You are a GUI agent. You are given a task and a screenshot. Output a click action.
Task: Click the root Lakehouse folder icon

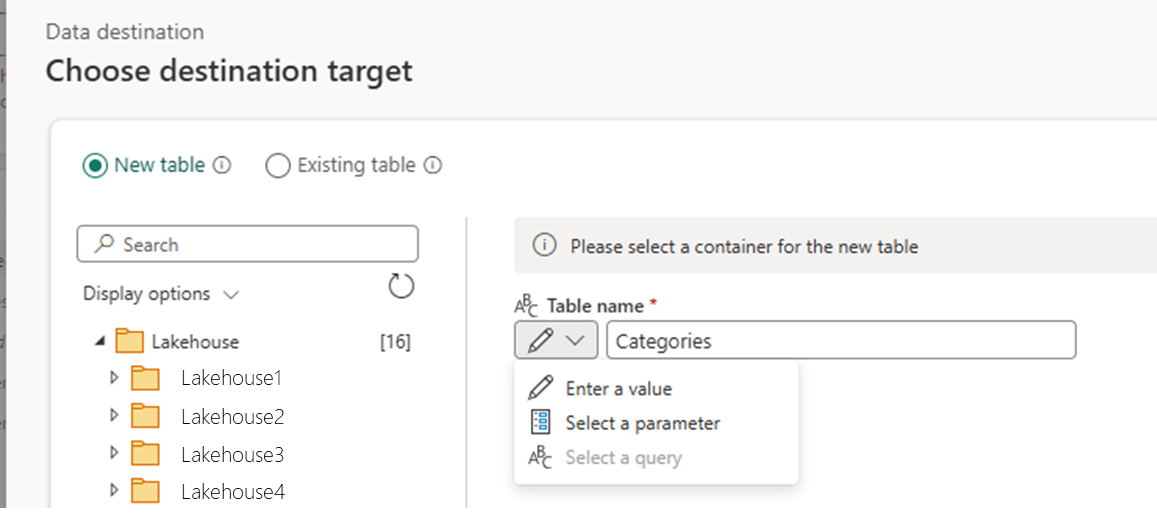tap(129, 341)
